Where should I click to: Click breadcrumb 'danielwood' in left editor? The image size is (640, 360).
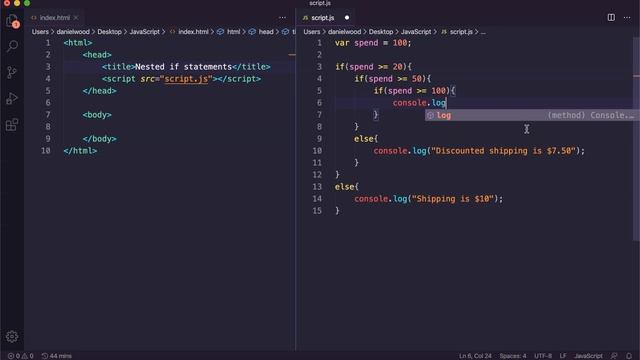tap(73, 31)
